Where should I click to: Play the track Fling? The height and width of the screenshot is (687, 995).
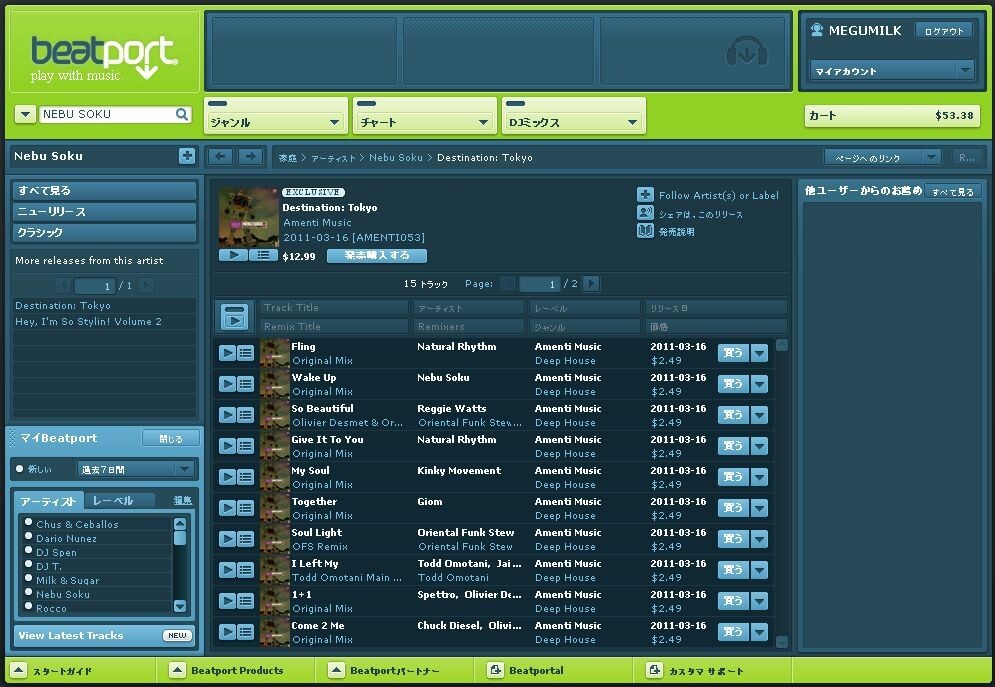(x=227, y=353)
